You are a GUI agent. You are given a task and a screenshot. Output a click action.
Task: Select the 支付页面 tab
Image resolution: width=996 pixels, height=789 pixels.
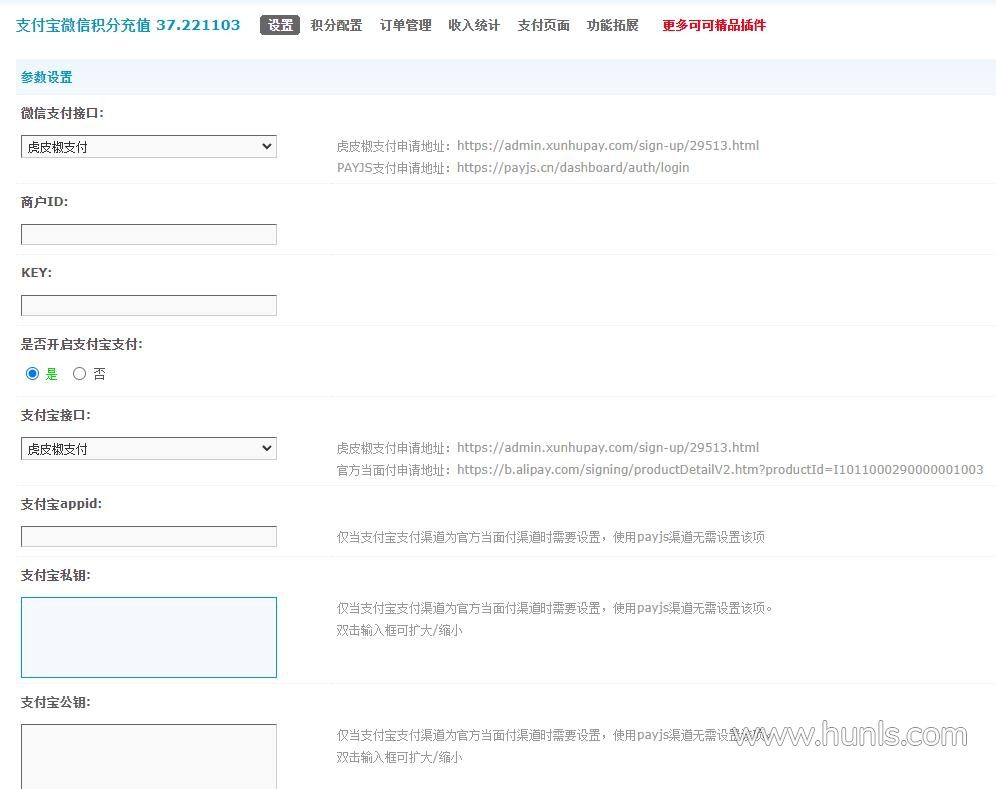click(x=544, y=25)
